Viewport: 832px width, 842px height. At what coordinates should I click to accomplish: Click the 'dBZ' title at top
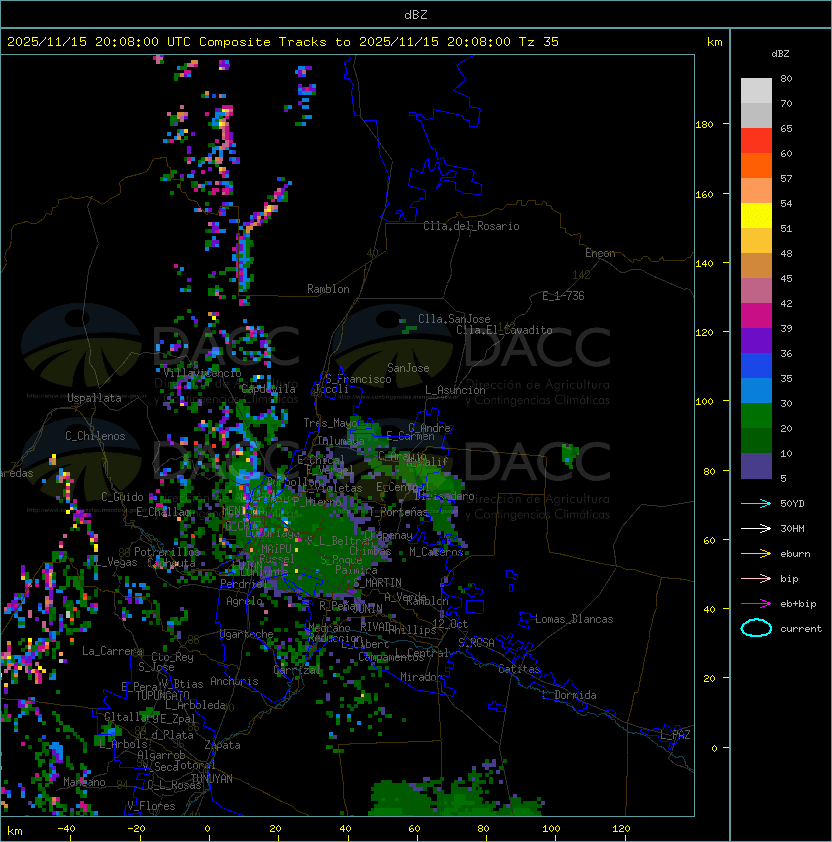click(x=416, y=14)
